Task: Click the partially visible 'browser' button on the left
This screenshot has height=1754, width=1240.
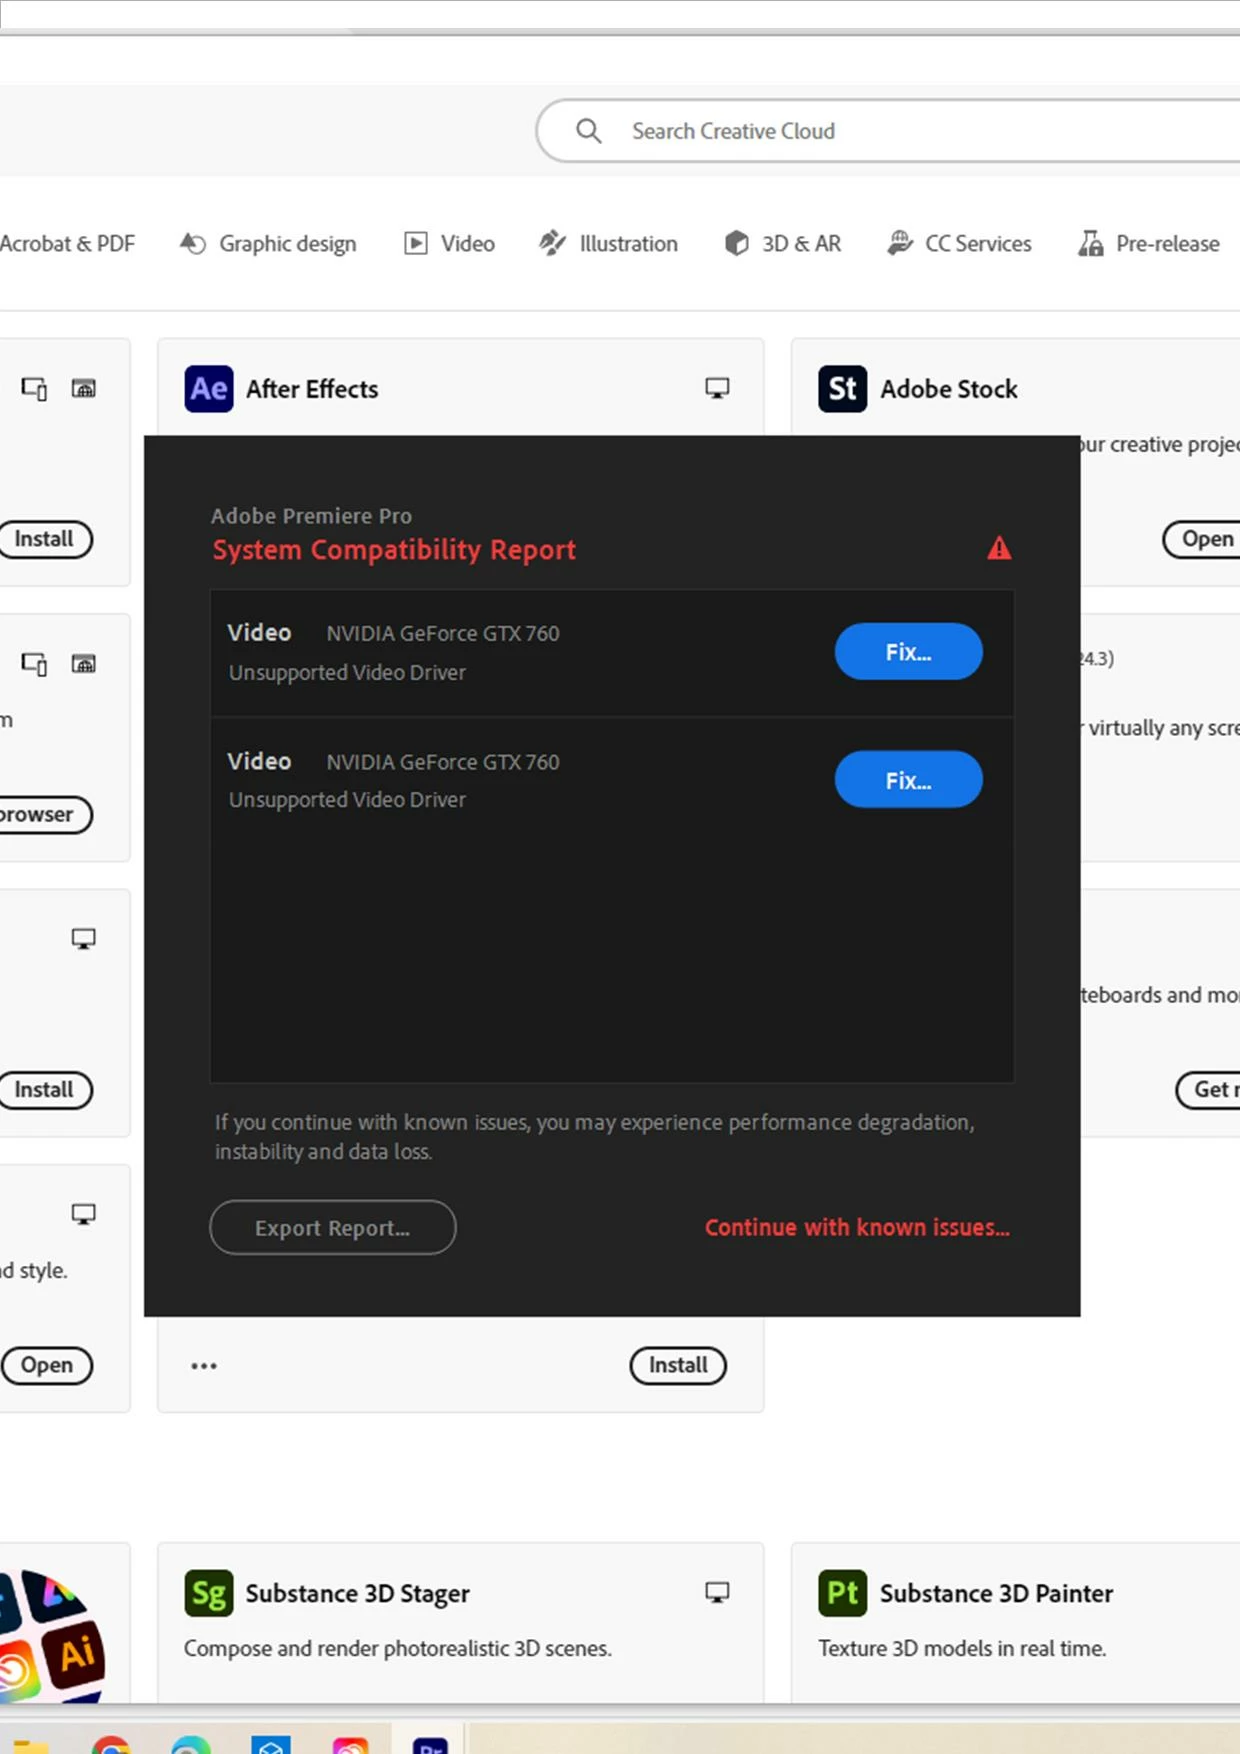Action: click(x=45, y=814)
